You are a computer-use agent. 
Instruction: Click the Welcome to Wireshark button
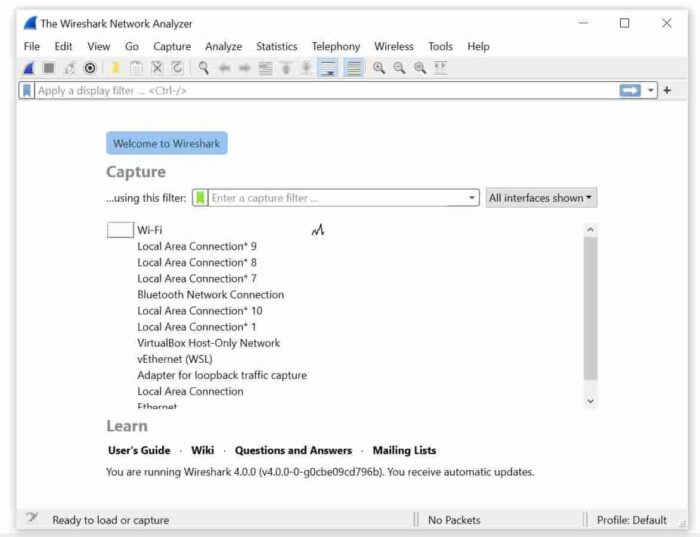click(x=167, y=143)
